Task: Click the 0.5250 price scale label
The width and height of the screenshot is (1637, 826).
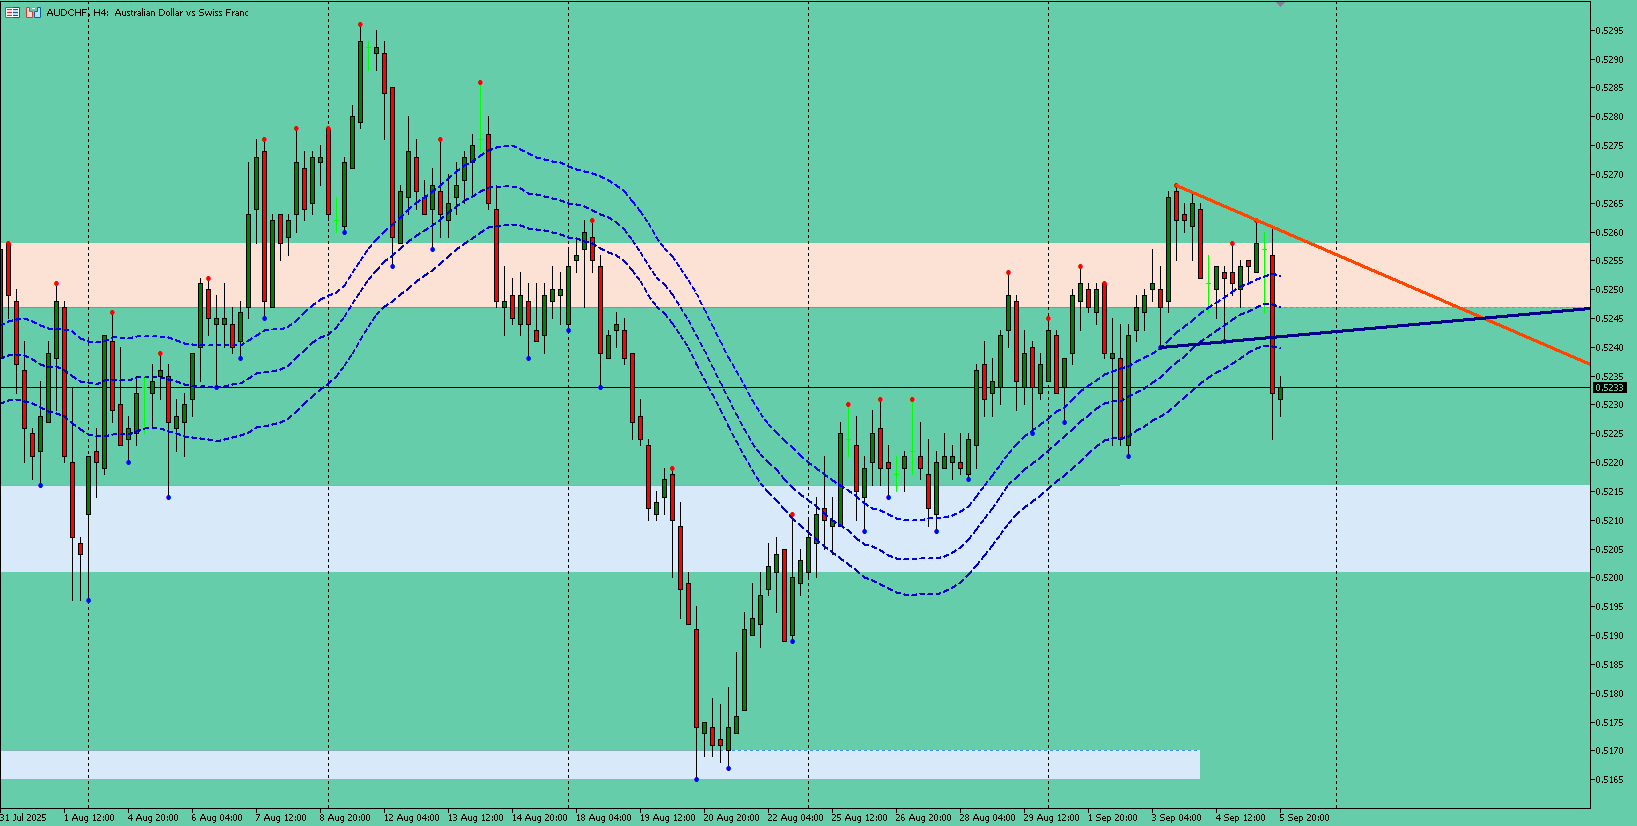Action: pos(1609,290)
